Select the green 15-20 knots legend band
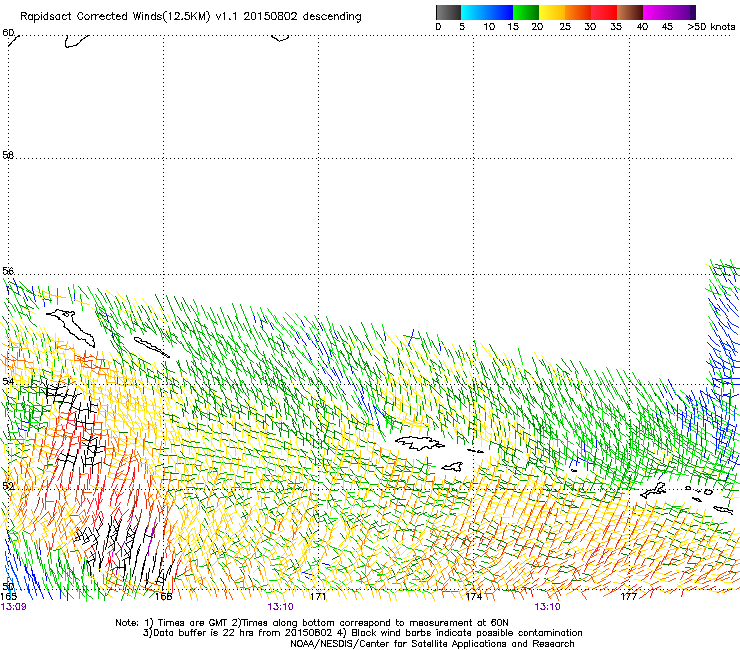The width and height of the screenshot is (740, 650). click(x=526, y=12)
